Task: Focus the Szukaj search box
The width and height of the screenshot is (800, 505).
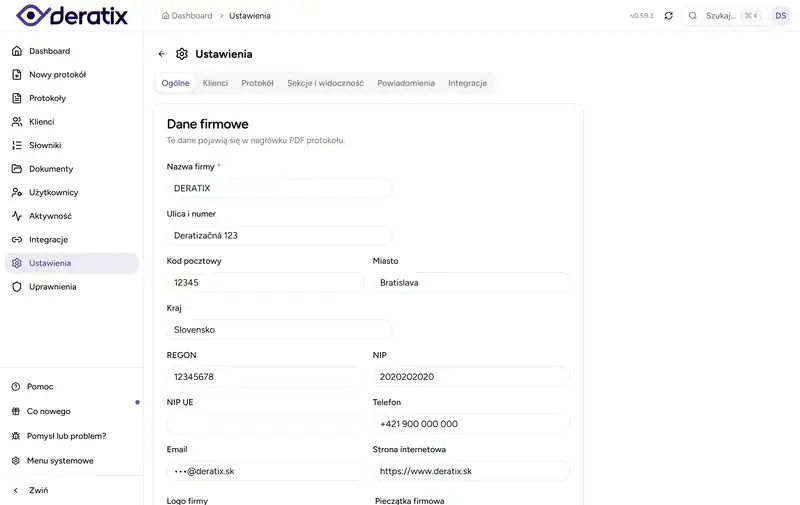Action: pyautogui.click(x=724, y=16)
